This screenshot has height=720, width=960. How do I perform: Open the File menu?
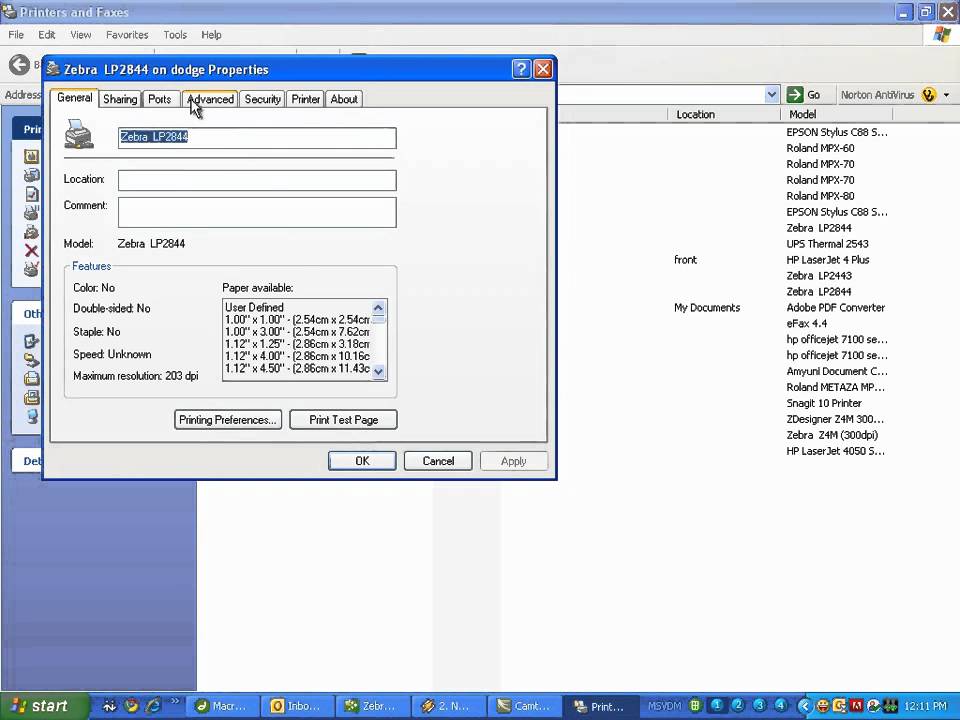click(x=16, y=35)
